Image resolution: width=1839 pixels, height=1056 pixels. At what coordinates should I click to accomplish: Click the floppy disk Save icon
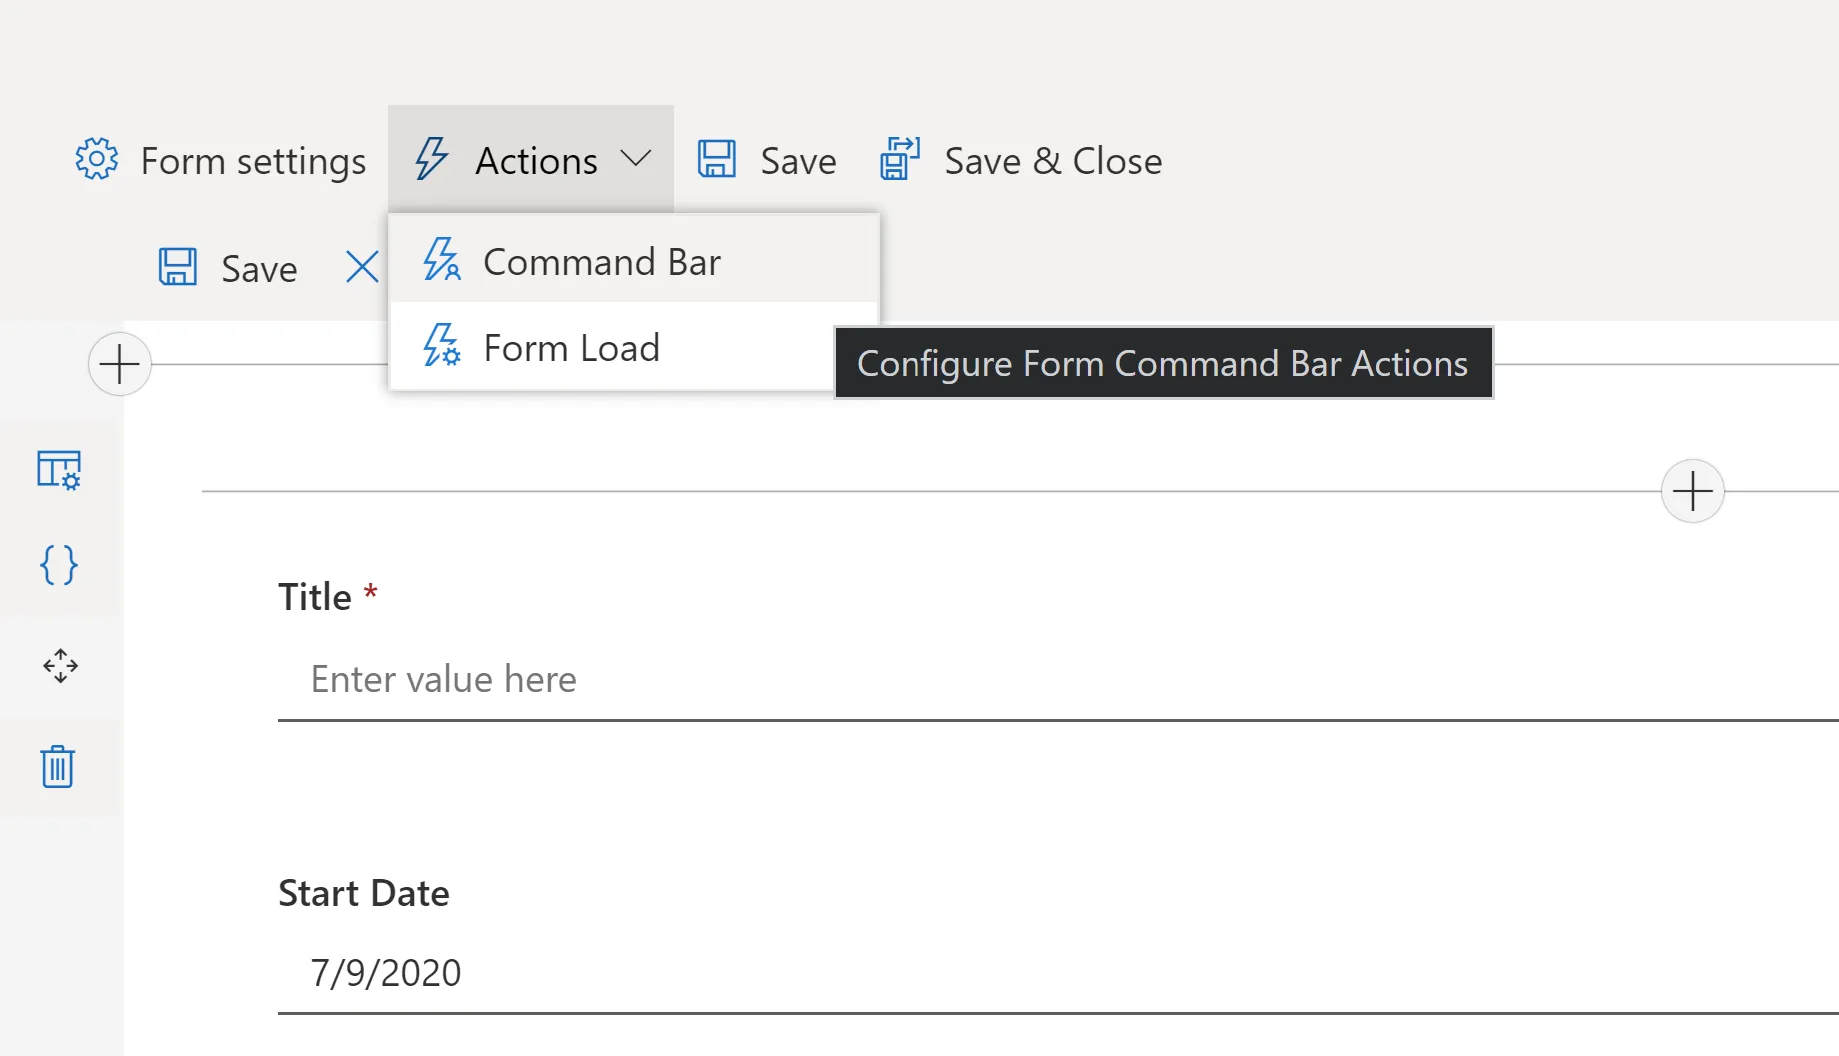pyautogui.click(x=716, y=157)
